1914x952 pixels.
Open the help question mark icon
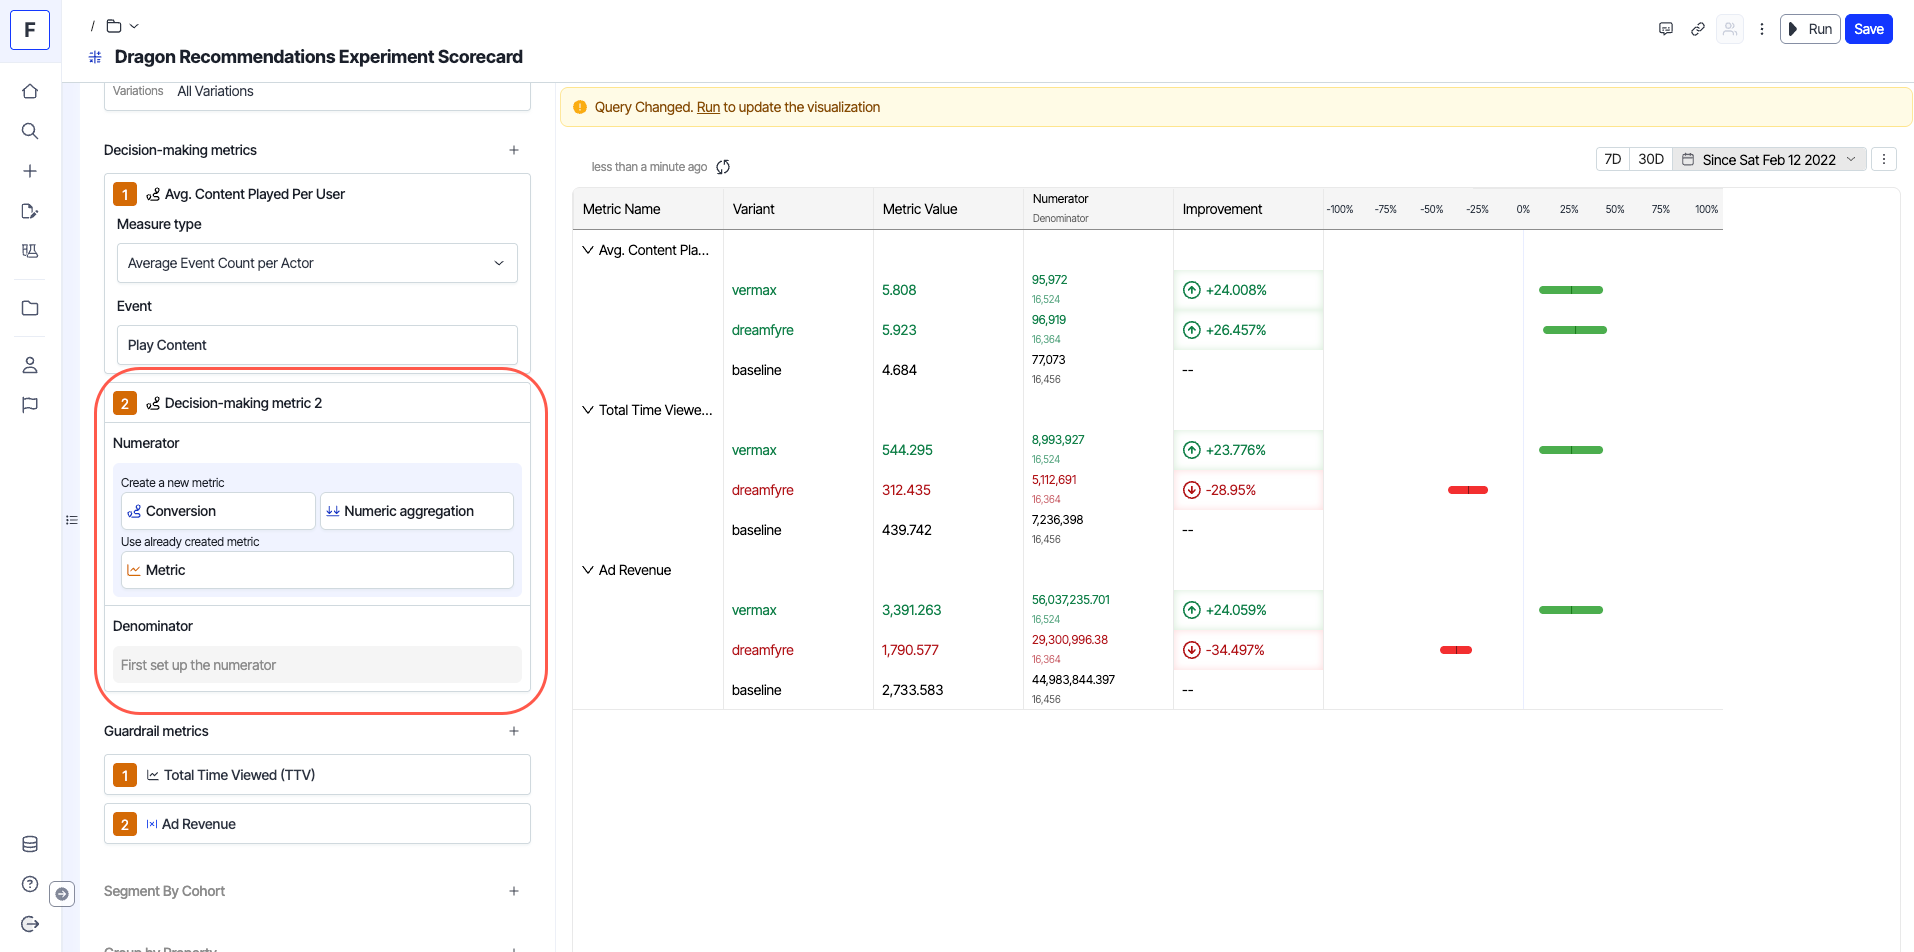30,884
